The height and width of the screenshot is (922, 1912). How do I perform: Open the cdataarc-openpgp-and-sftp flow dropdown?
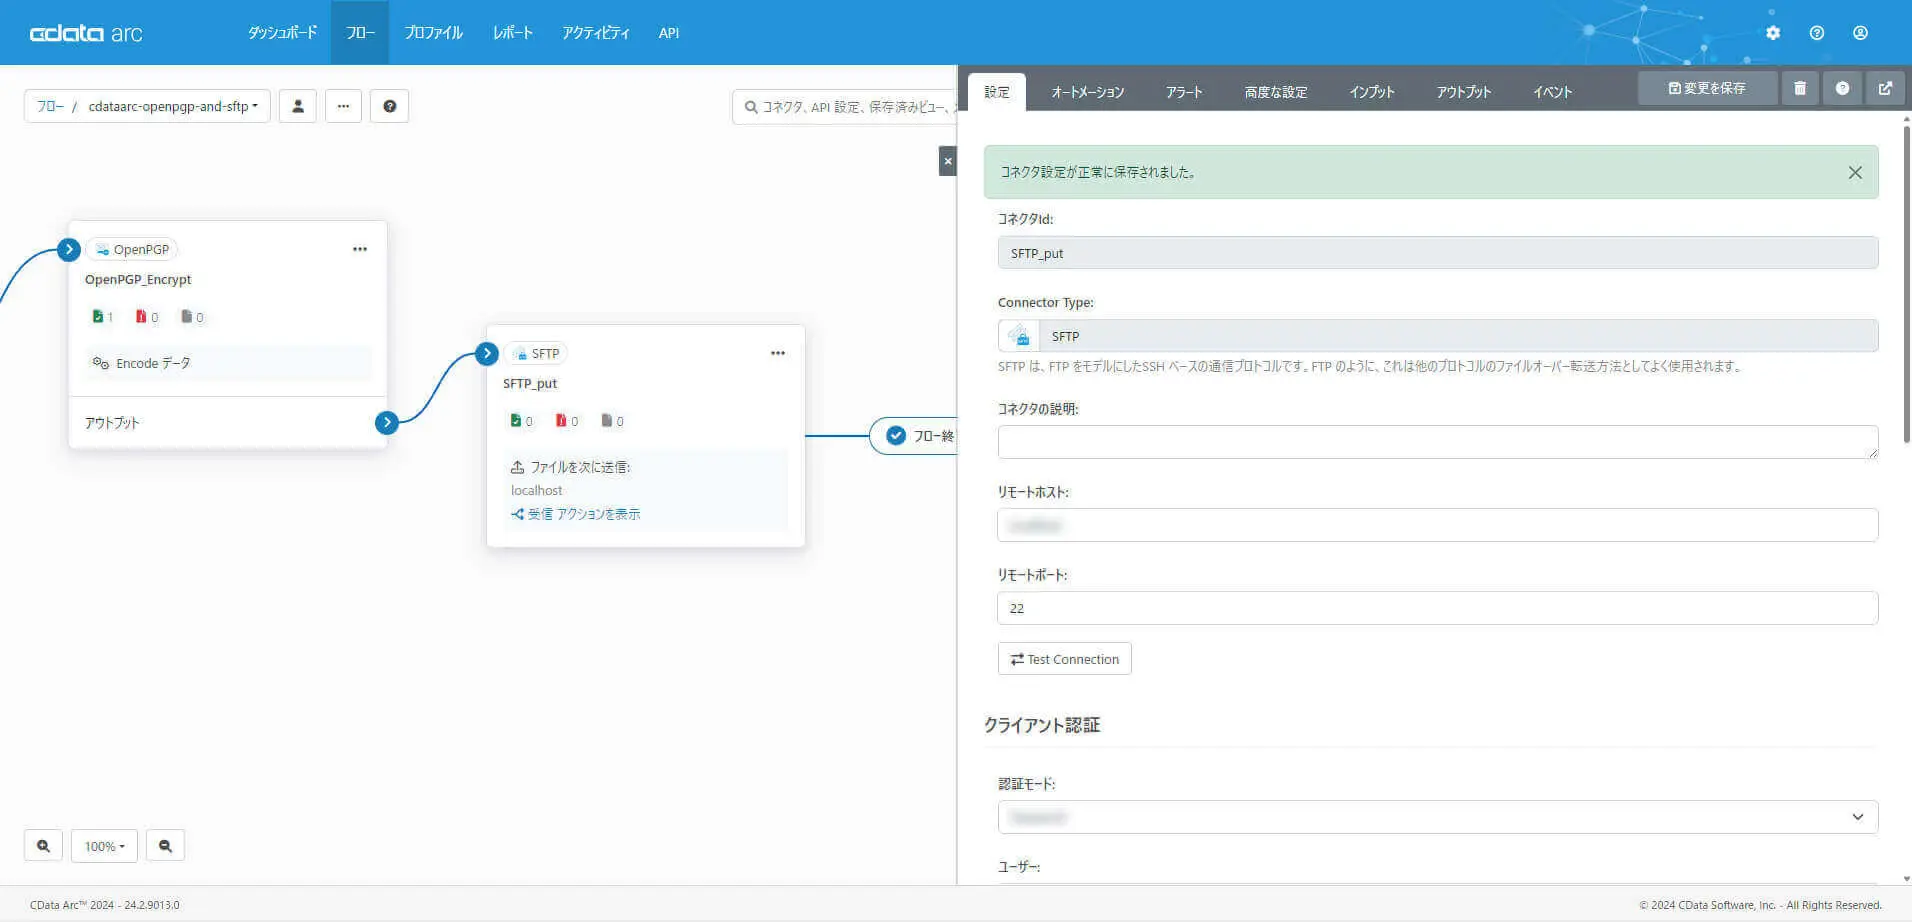[173, 106]
